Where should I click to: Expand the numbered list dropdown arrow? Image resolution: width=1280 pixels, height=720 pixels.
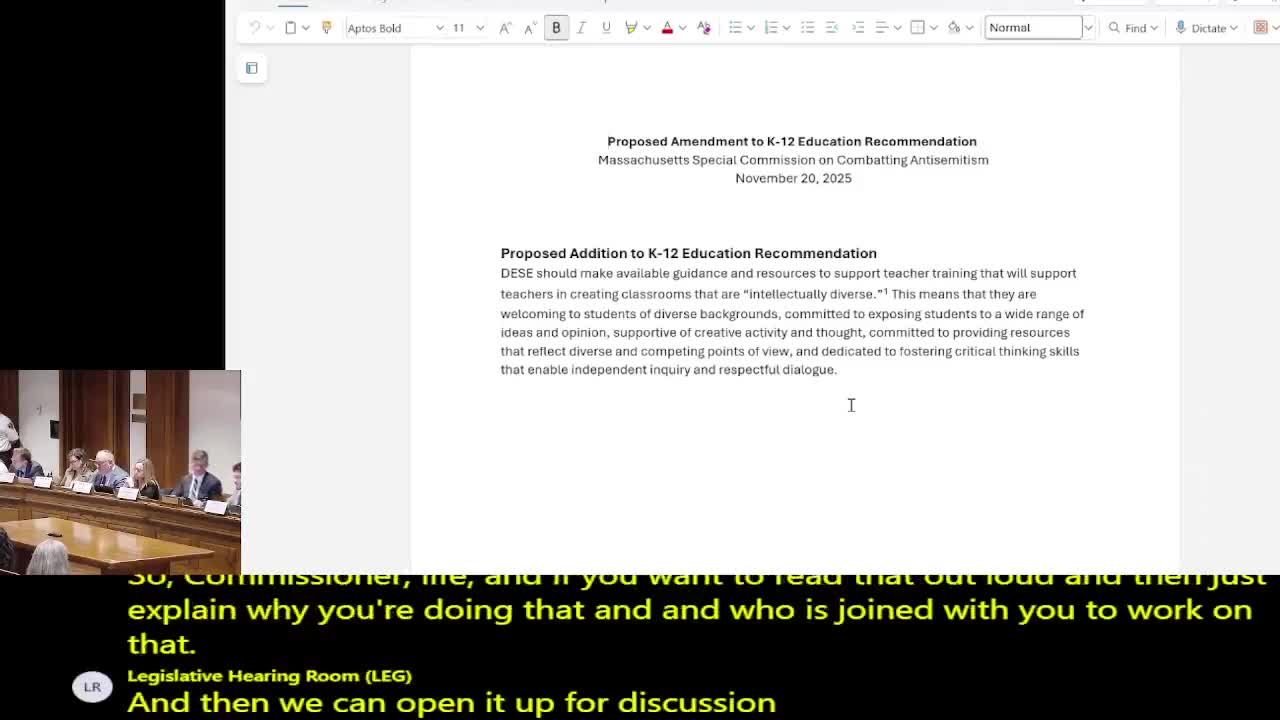click(786, 27)
